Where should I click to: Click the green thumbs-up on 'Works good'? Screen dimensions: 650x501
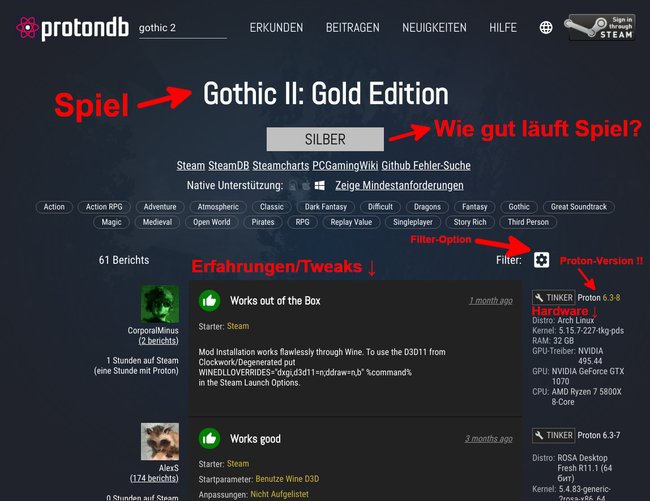pyautogui.click(x=210, y=438)
